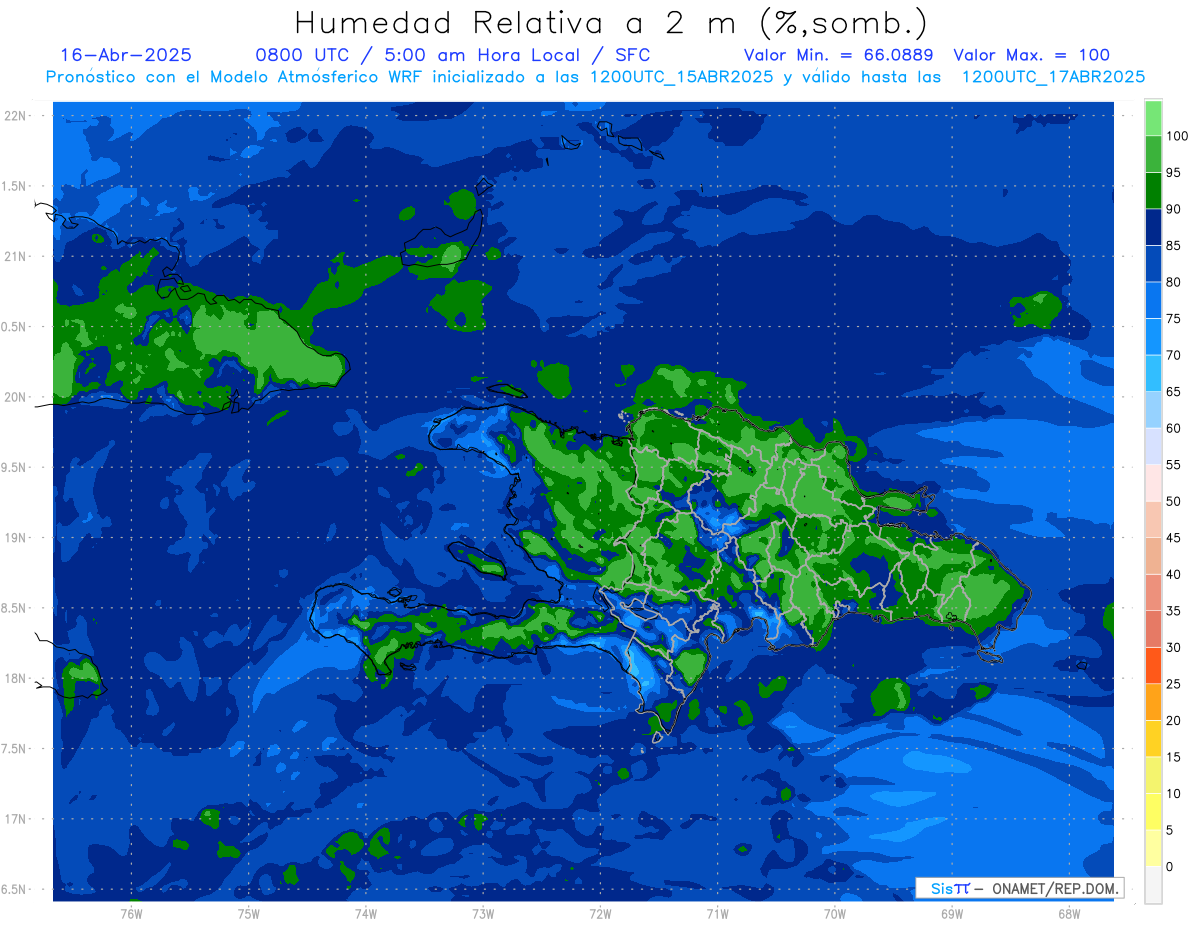Click the "18N" latitude axis label

14,678
